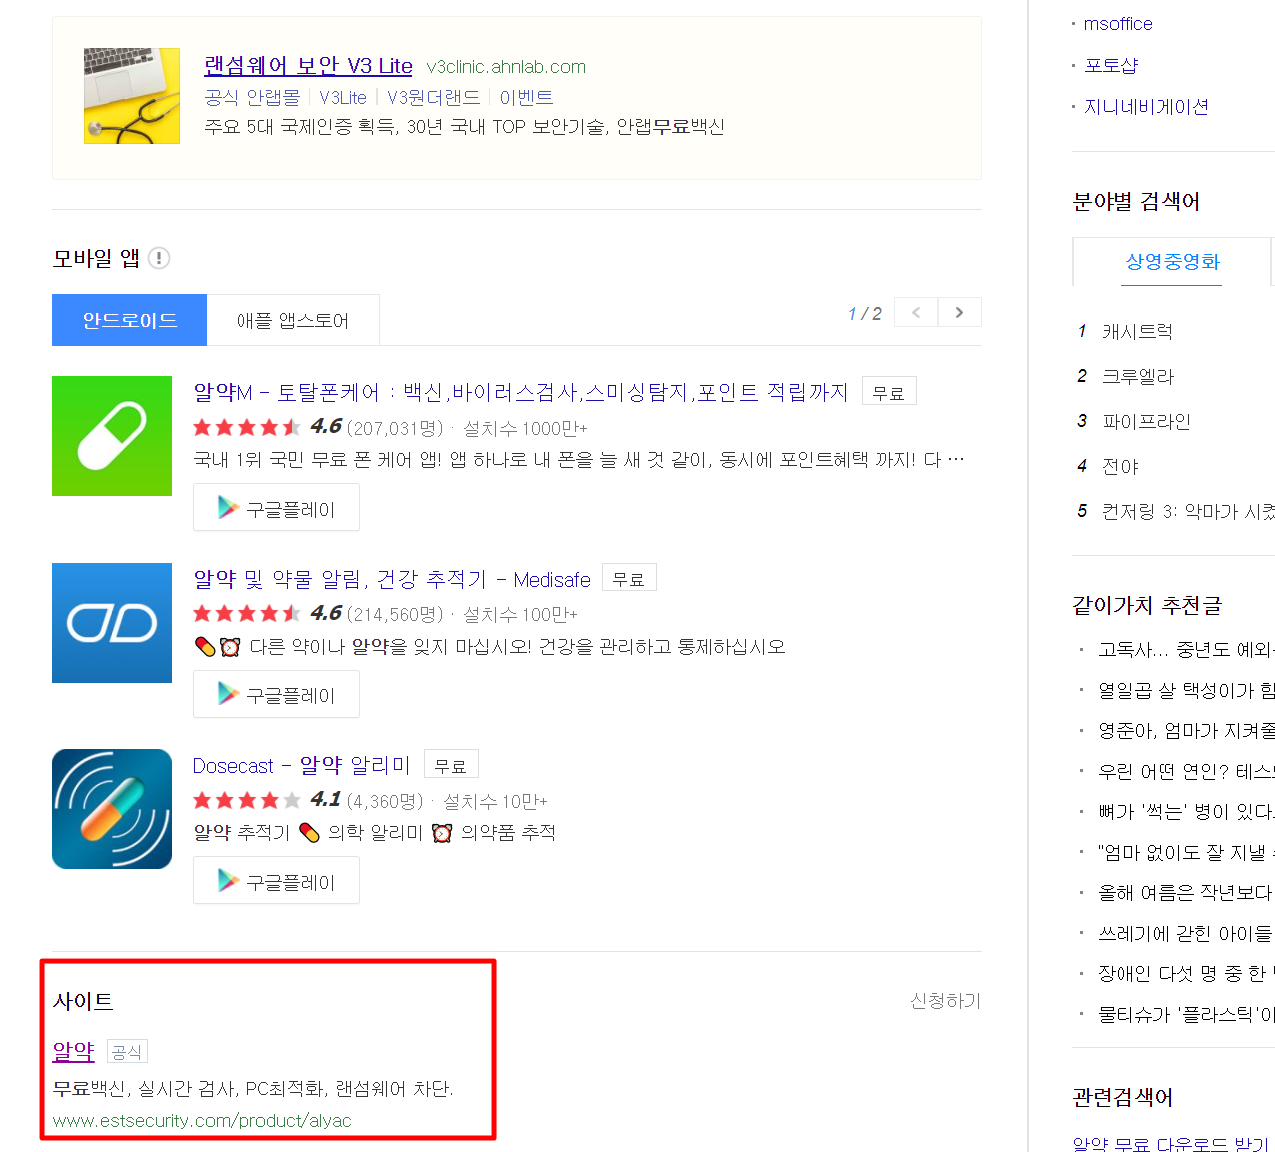The height and width of the screenshot is (1152, 1275).
Task: Switch to the 애플 앱스토어 tab
Action: [293, 320]
